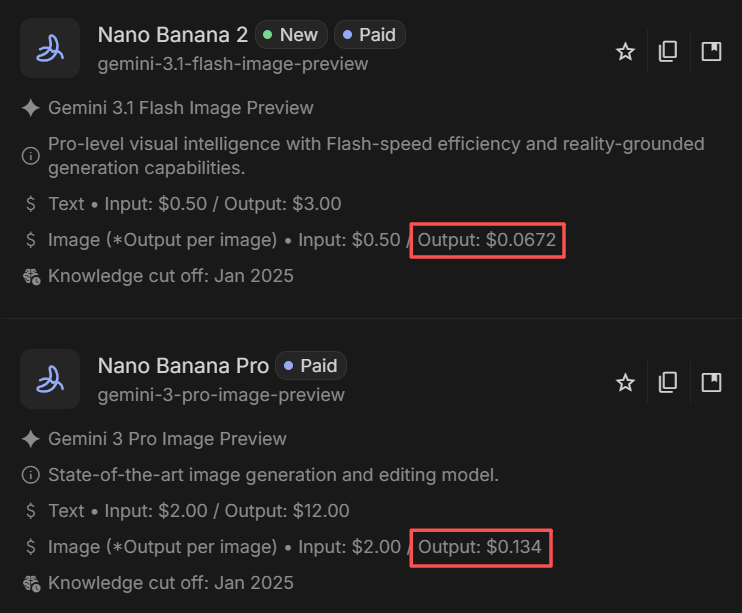Copy the Nano Banana 2 model ID
This screenshot has height=613, width=742.
(x=668, y=52)
